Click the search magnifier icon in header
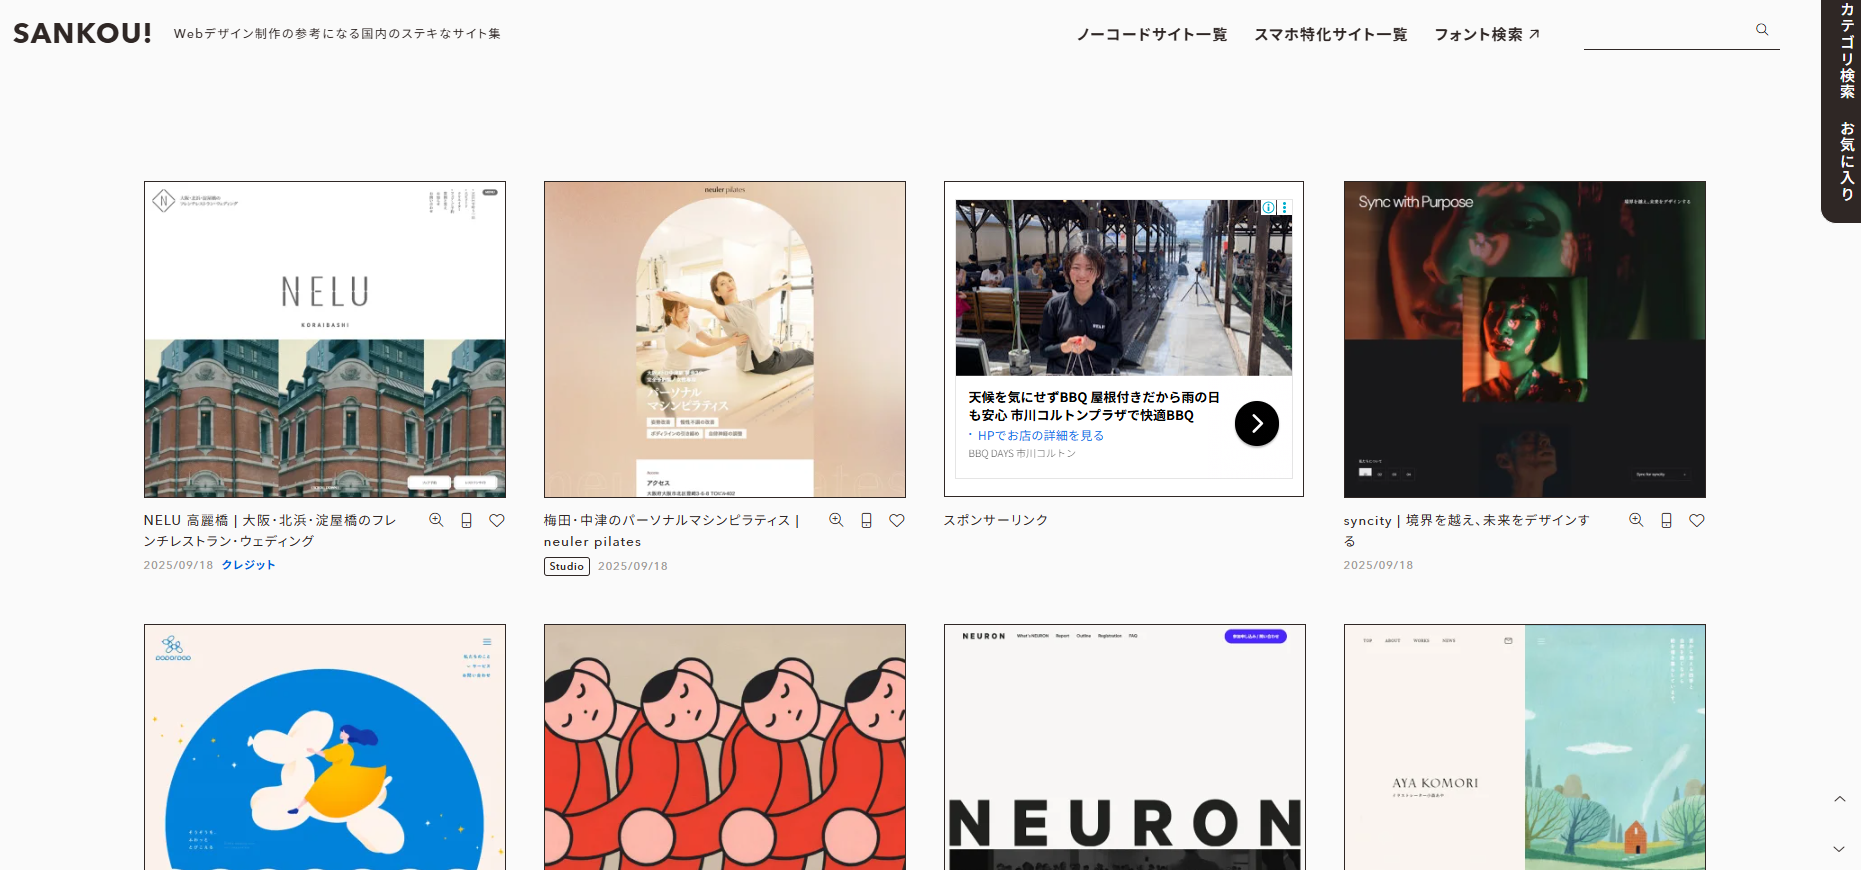 [1762, 30]
